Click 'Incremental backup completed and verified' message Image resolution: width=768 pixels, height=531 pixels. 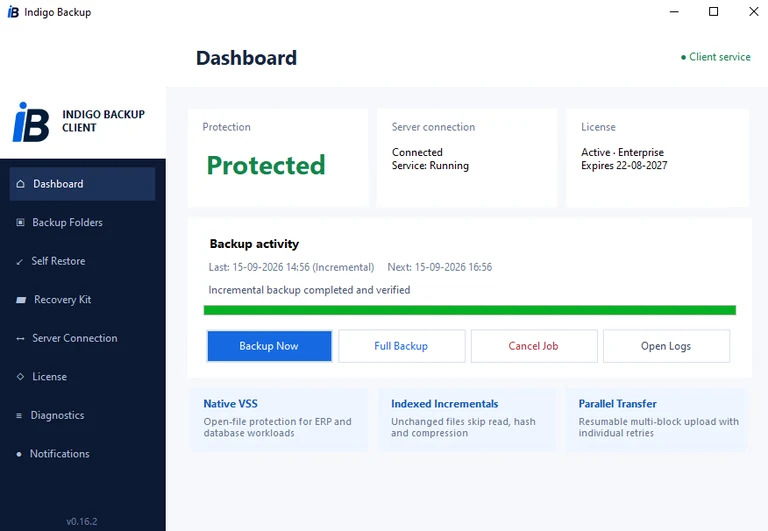click(x=310, y=290)
